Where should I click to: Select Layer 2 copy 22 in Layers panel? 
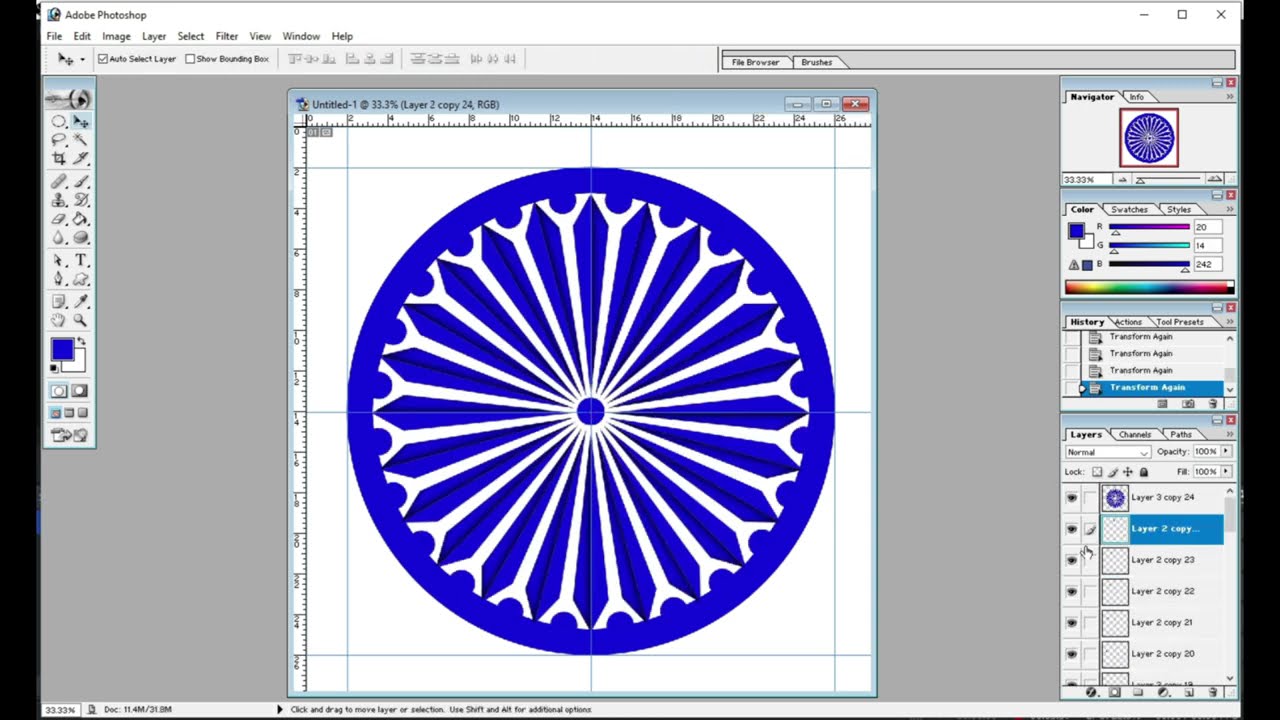[1162, 592]
